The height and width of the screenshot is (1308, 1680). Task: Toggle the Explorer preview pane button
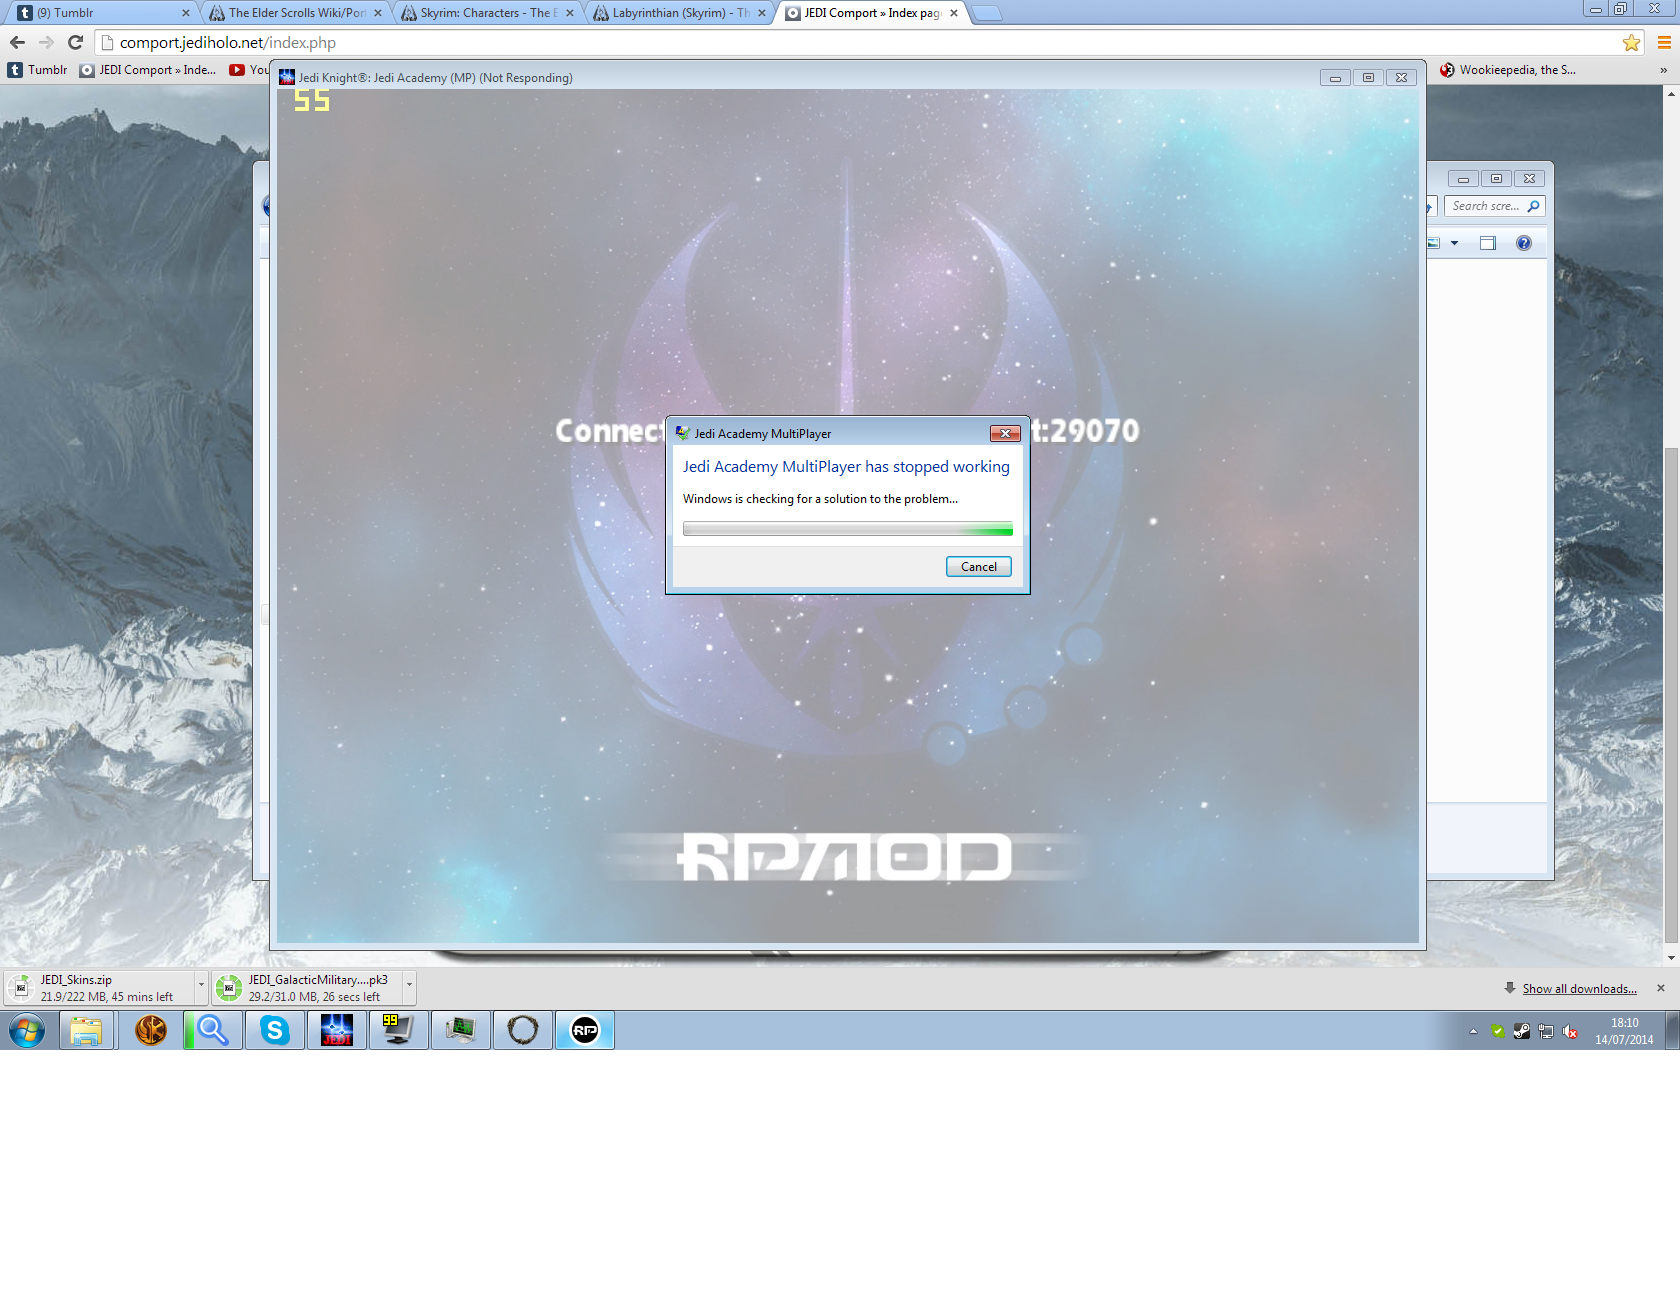point(1488,243)
